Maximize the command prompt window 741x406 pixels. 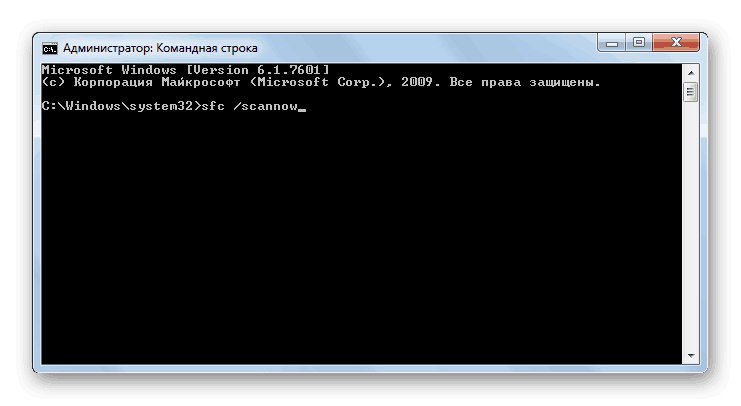(639, 43)
